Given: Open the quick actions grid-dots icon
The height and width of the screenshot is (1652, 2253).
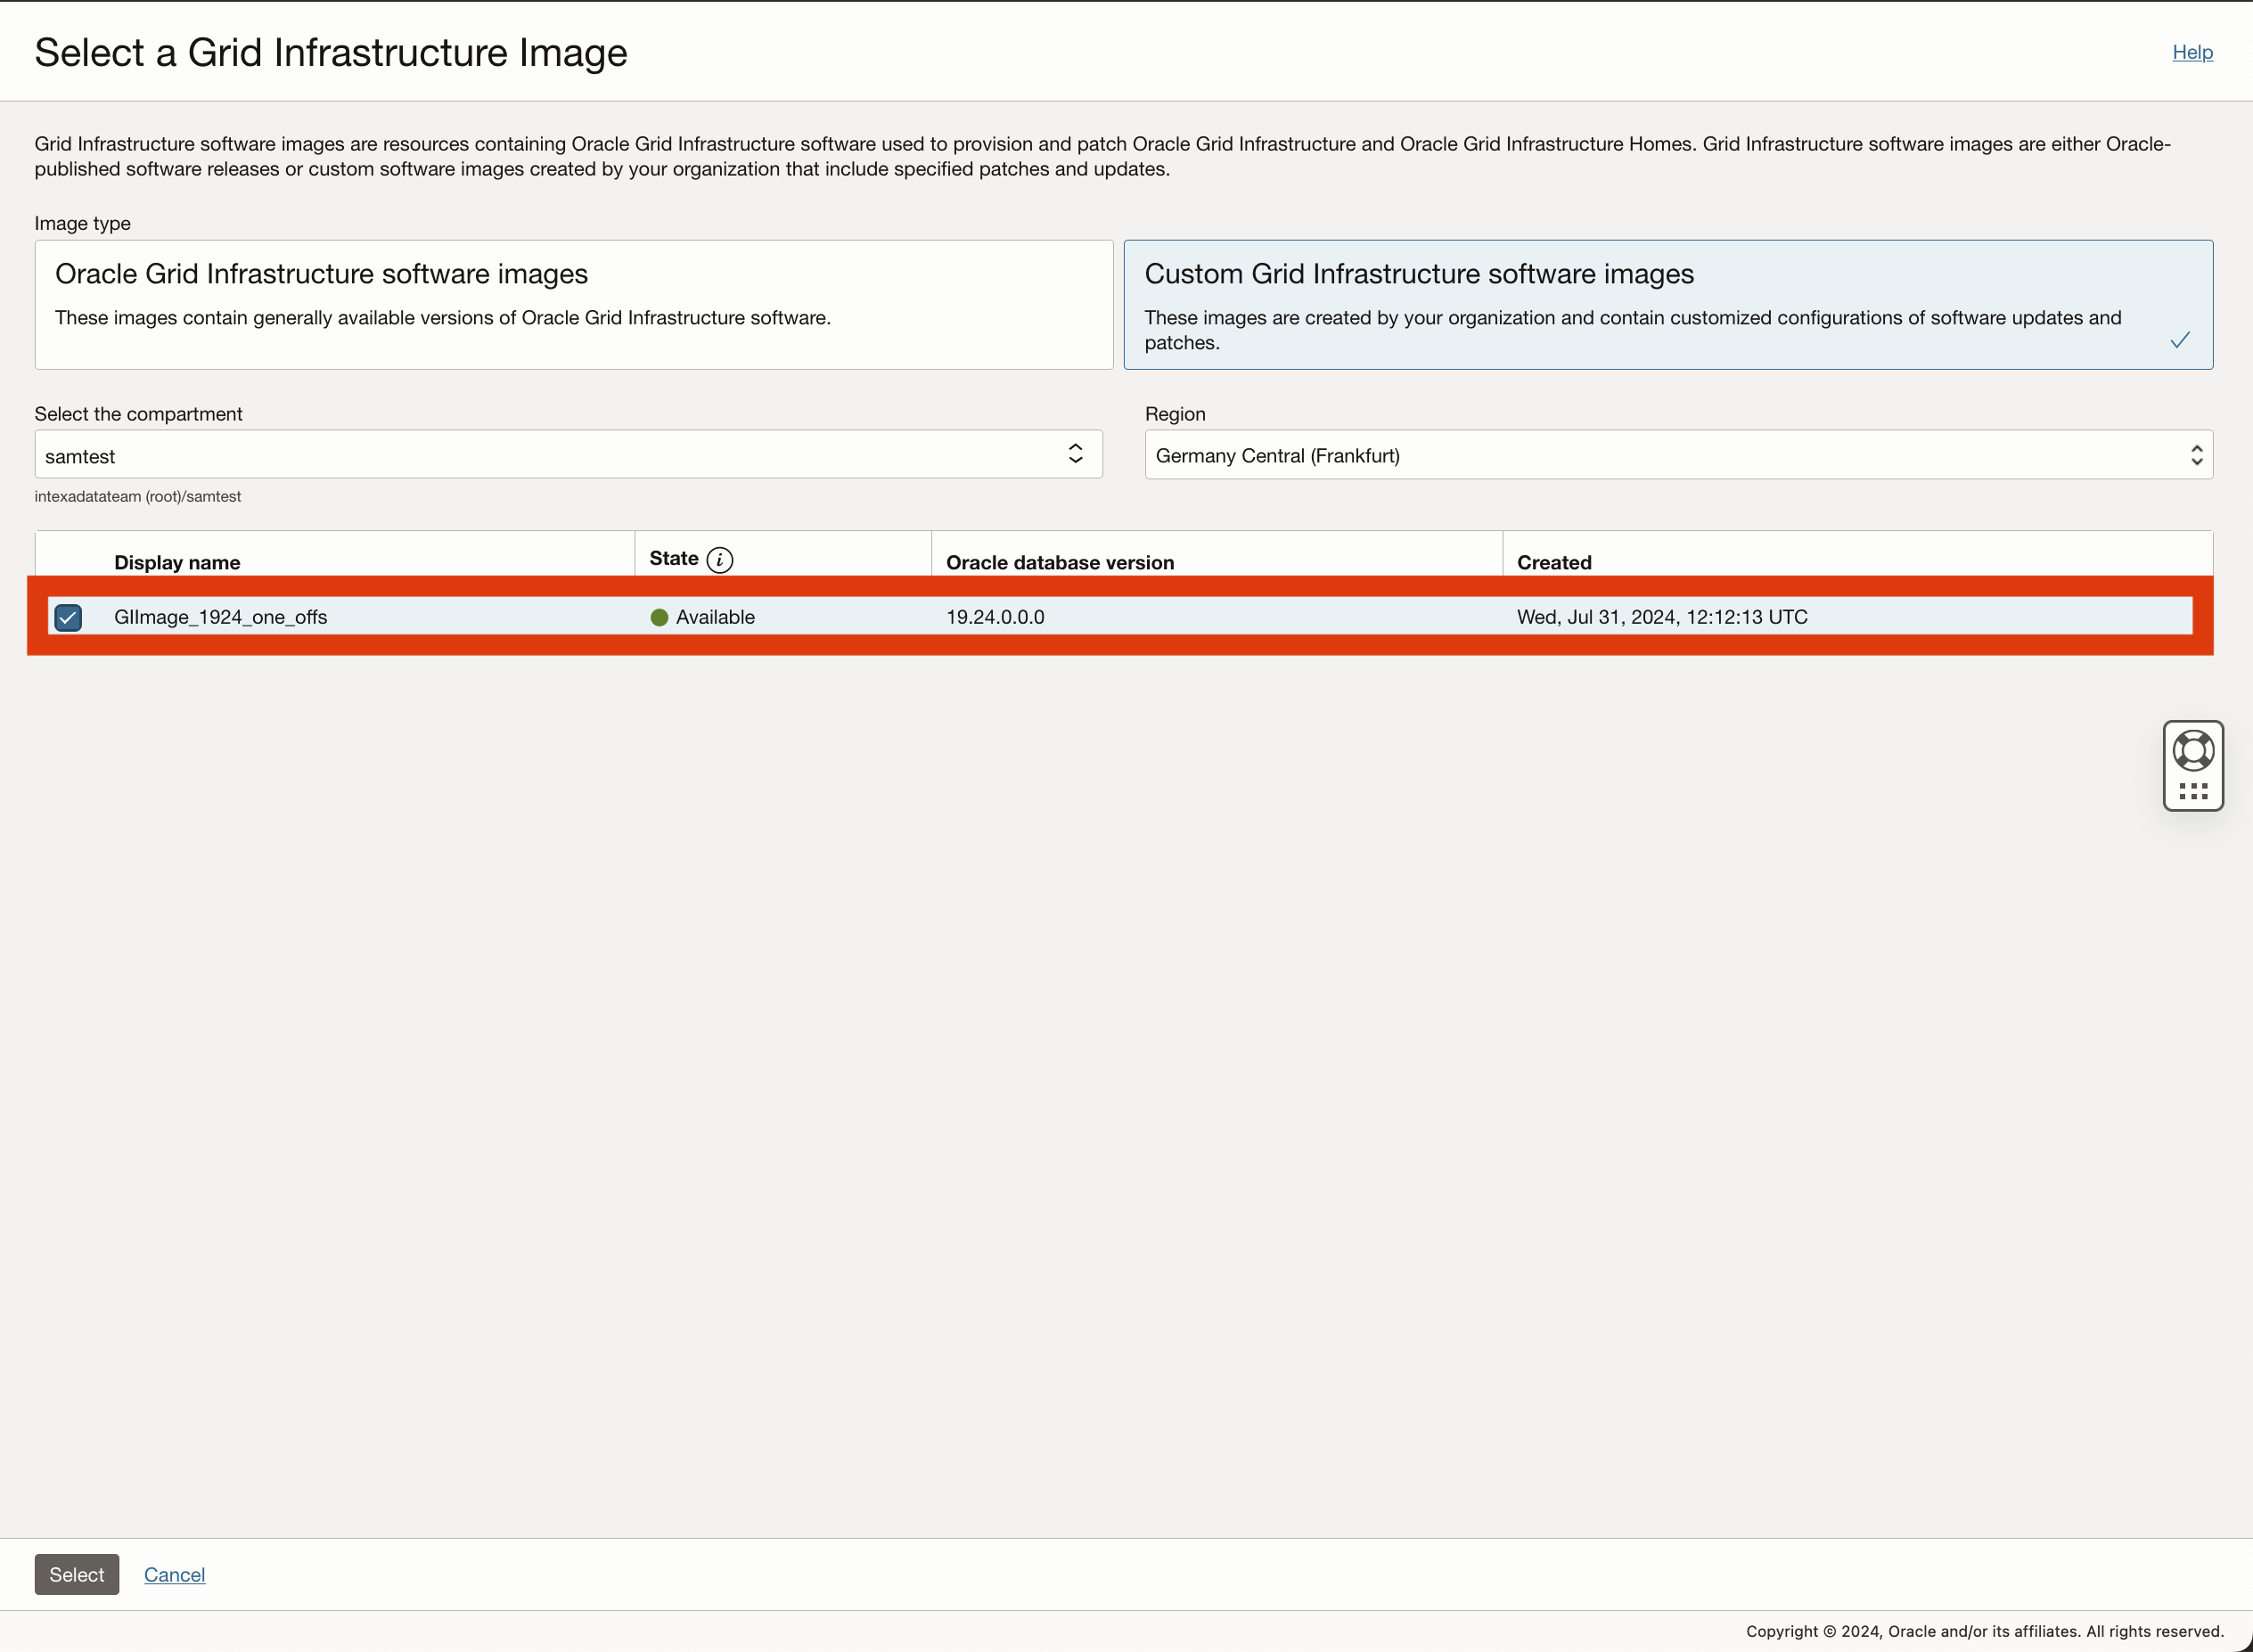Looking at the screenshot, I should (x=2192, y=790).
